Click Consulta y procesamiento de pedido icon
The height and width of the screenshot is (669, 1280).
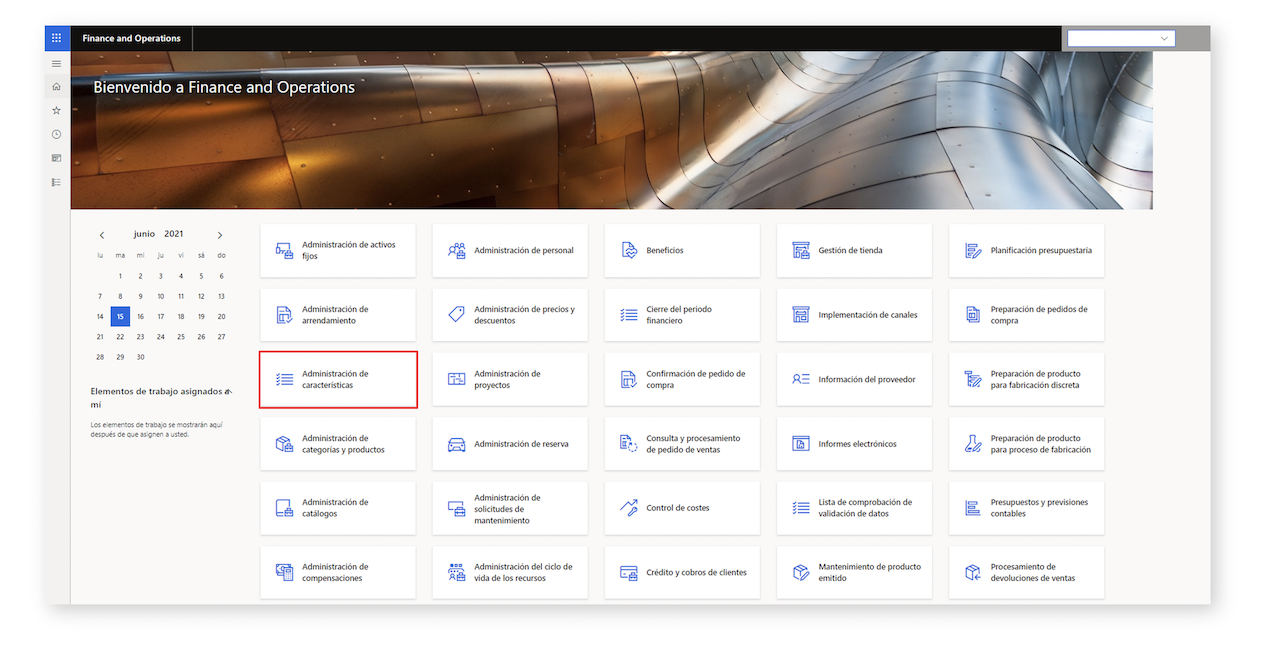tap(629, 444)
